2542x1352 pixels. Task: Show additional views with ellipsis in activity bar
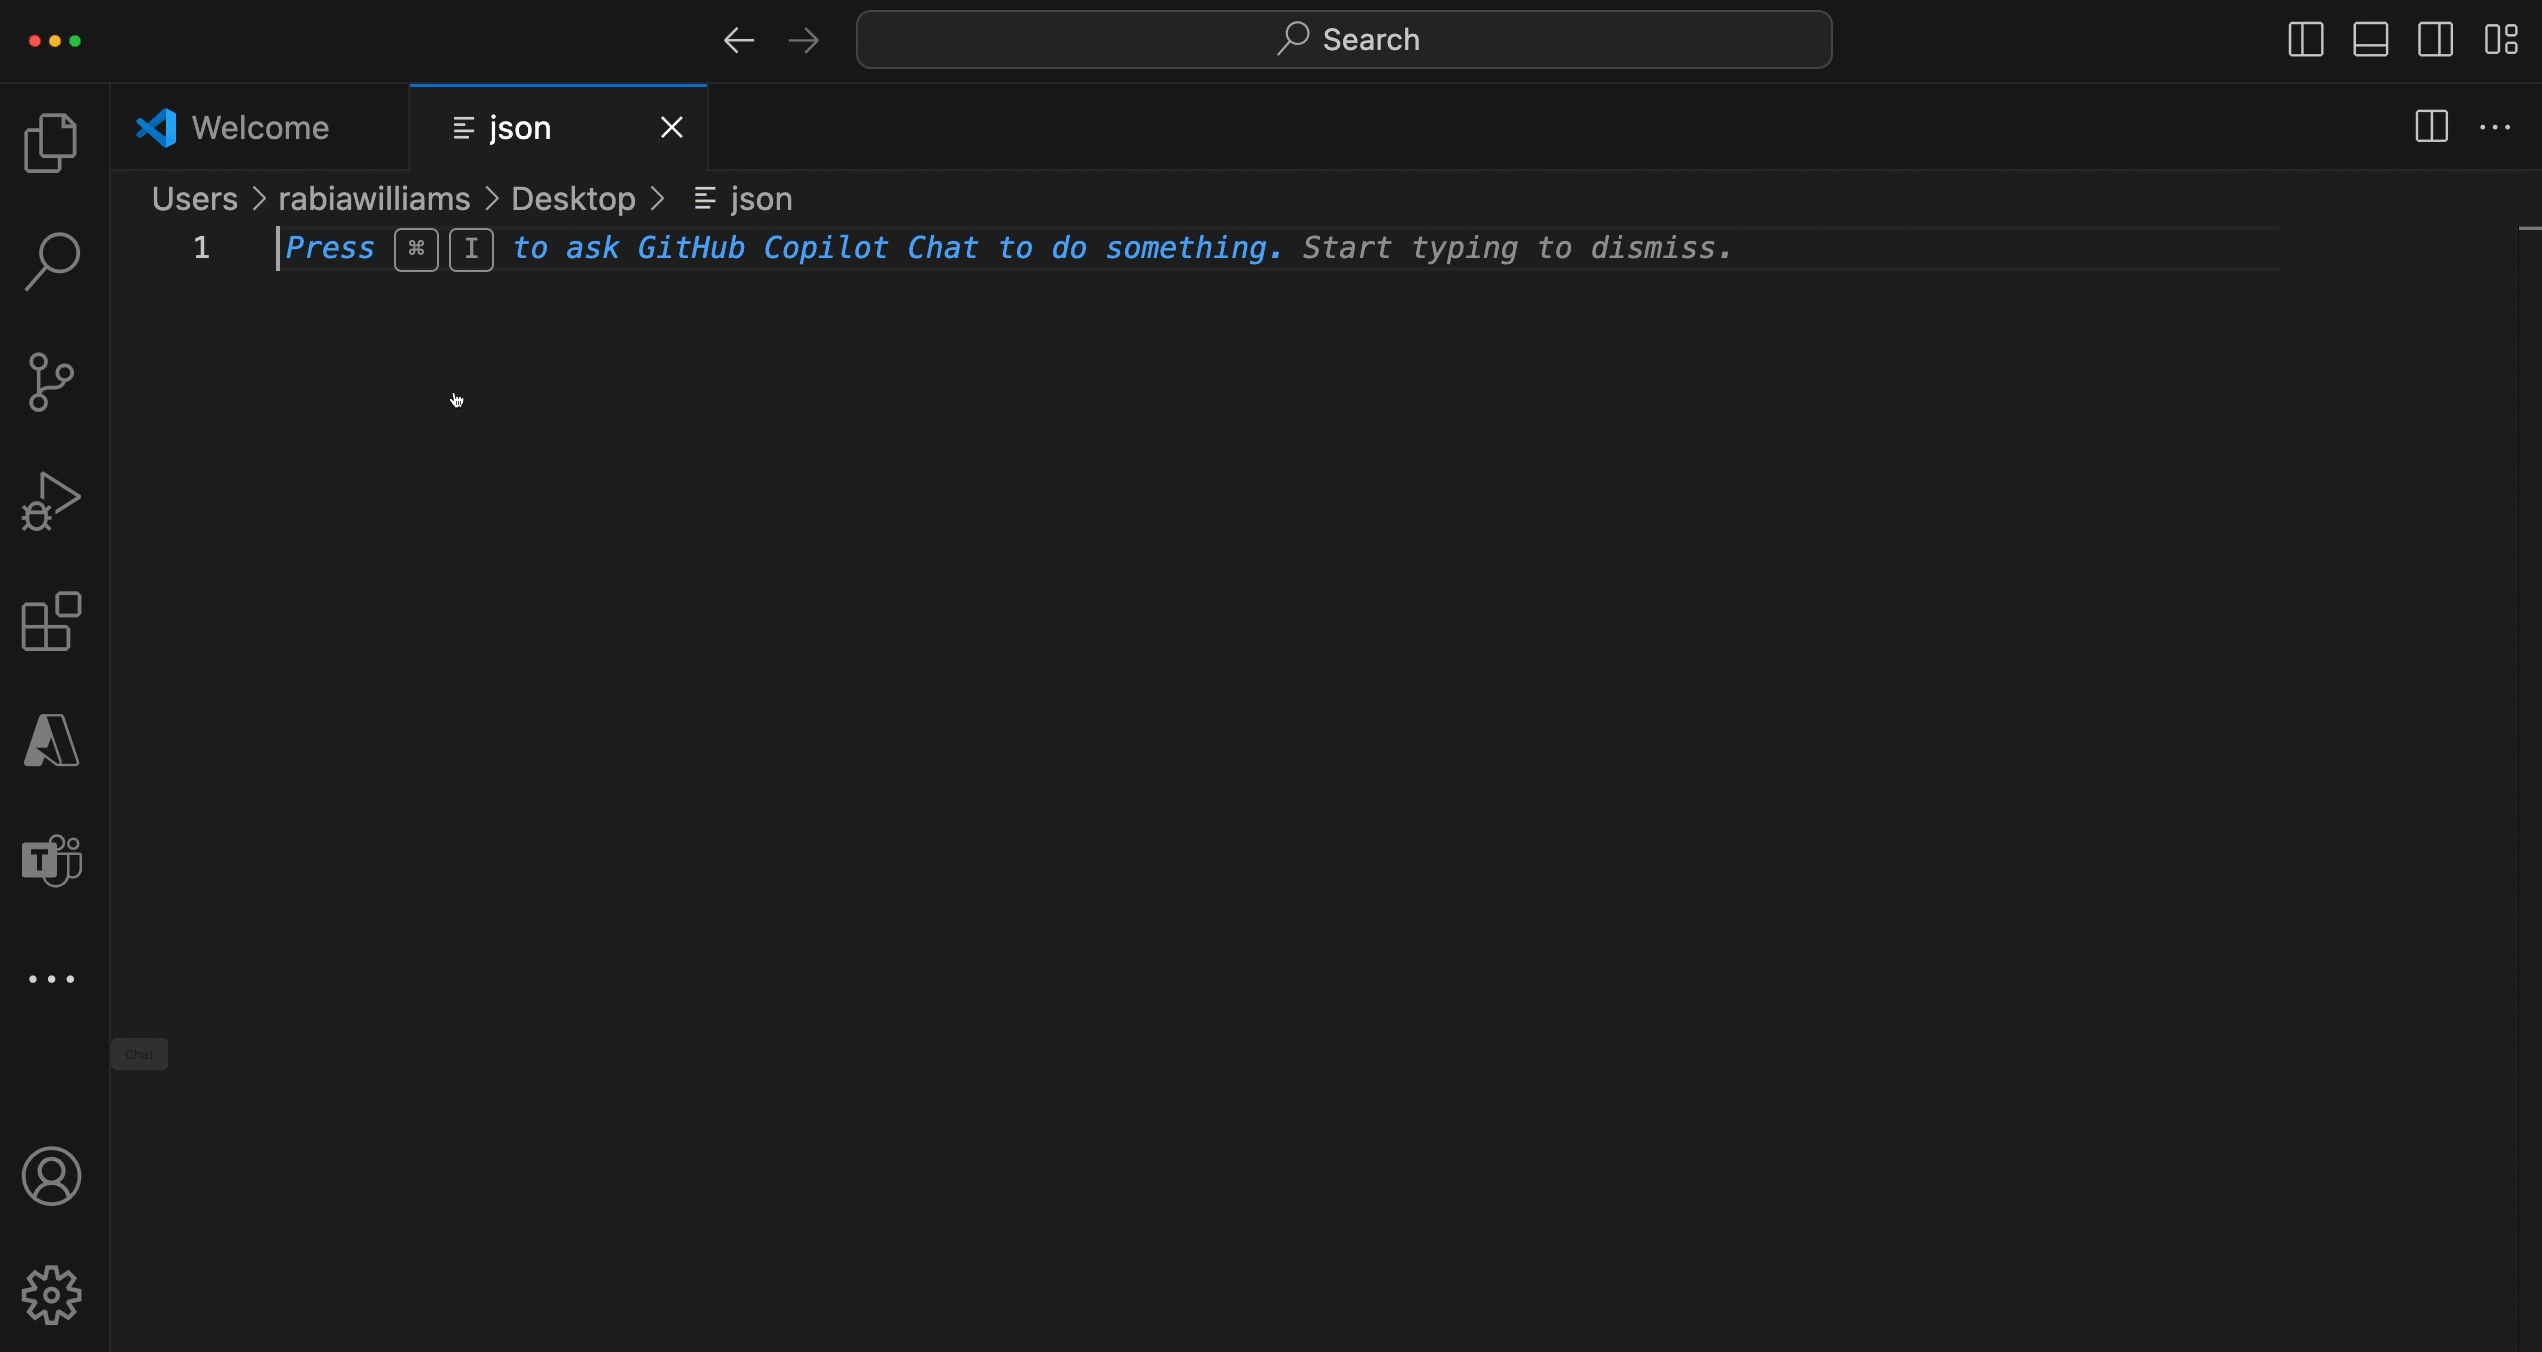51,979
